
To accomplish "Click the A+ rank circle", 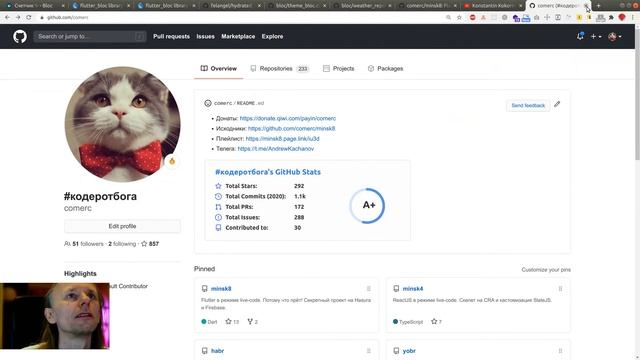I will pos(367,205).
